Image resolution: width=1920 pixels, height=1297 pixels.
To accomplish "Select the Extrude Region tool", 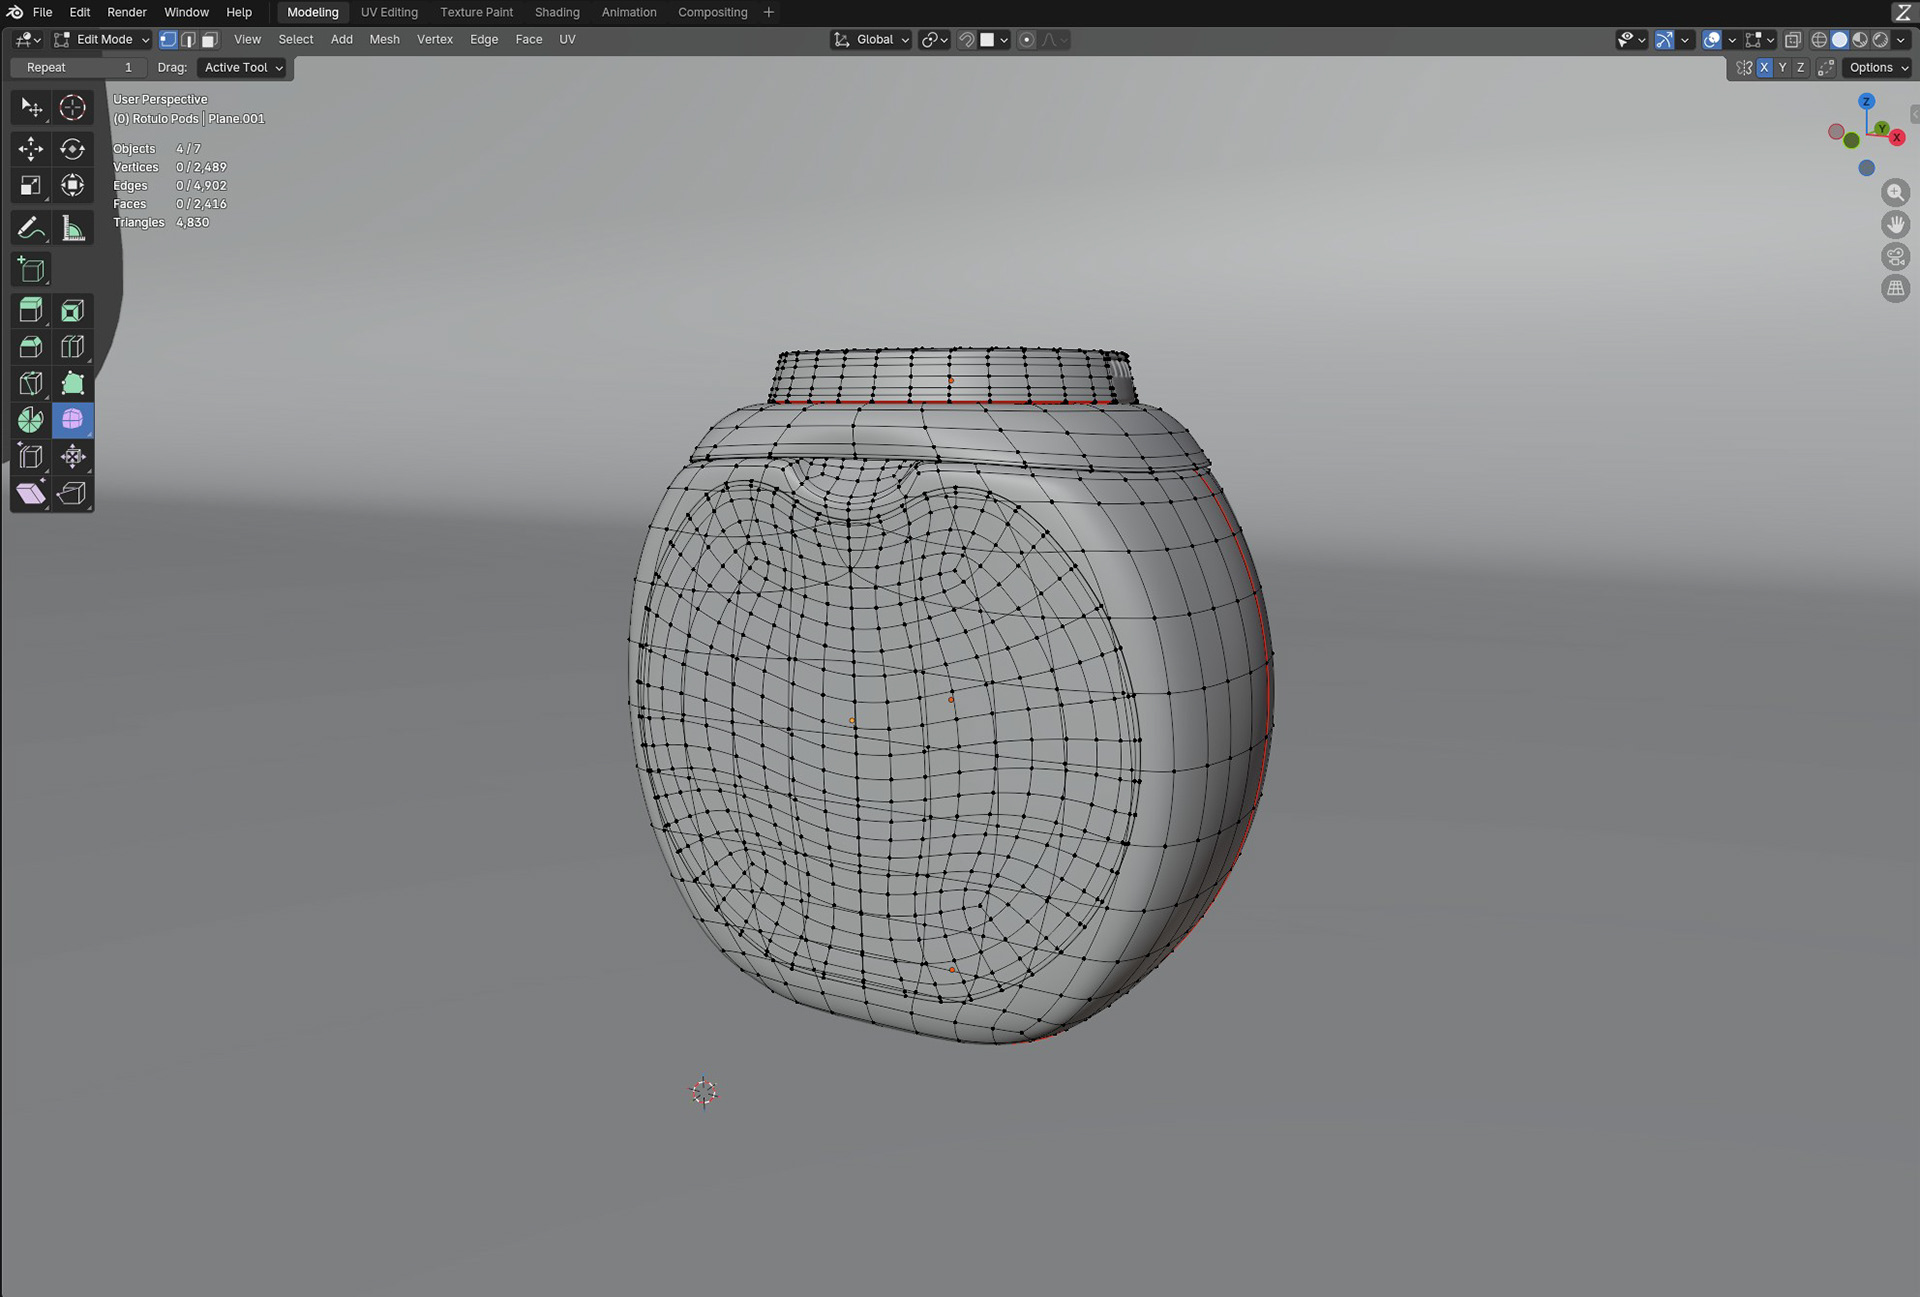I will pyautogui.click(x=31, y=310).
